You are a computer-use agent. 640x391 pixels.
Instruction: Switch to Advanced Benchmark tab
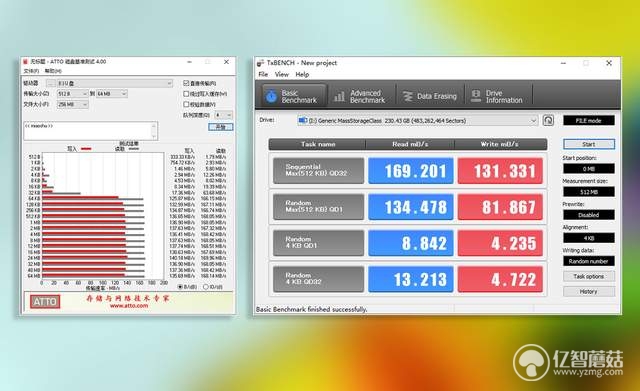point(360,96)
